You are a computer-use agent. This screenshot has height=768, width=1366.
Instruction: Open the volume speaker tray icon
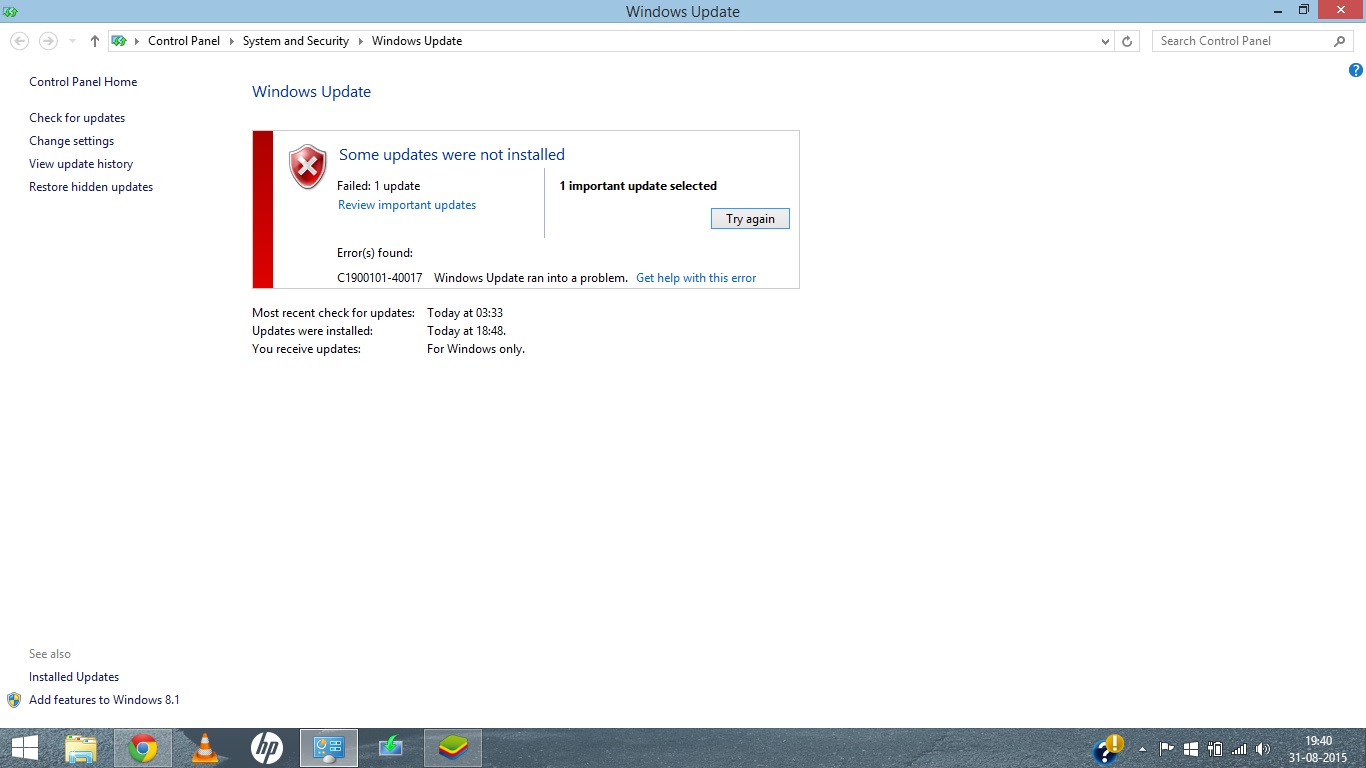pos(1263,748)
